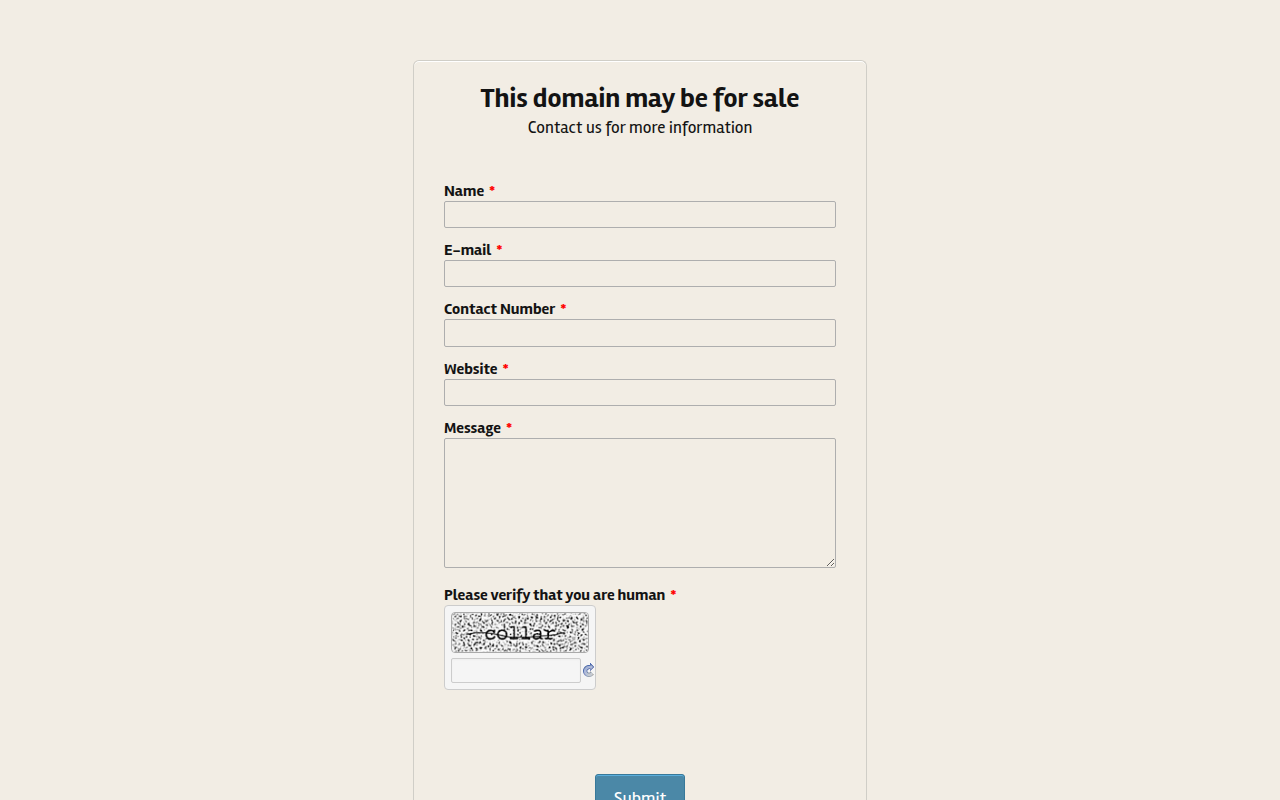Click the E-mail field label
1280x800 pixels.
467,250
